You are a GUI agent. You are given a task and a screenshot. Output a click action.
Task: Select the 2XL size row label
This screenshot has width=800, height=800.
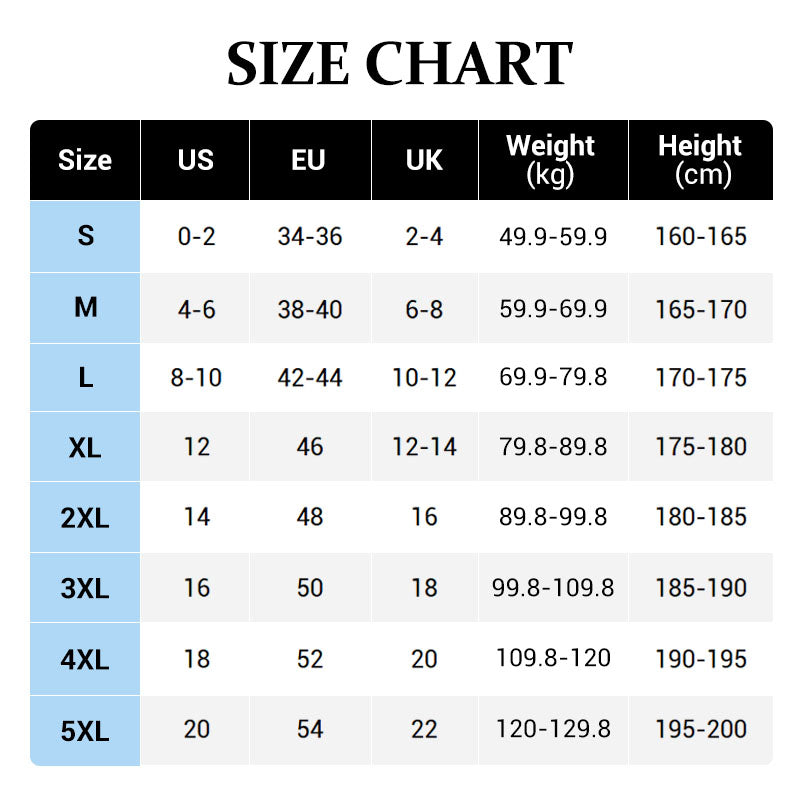(86, 517)
